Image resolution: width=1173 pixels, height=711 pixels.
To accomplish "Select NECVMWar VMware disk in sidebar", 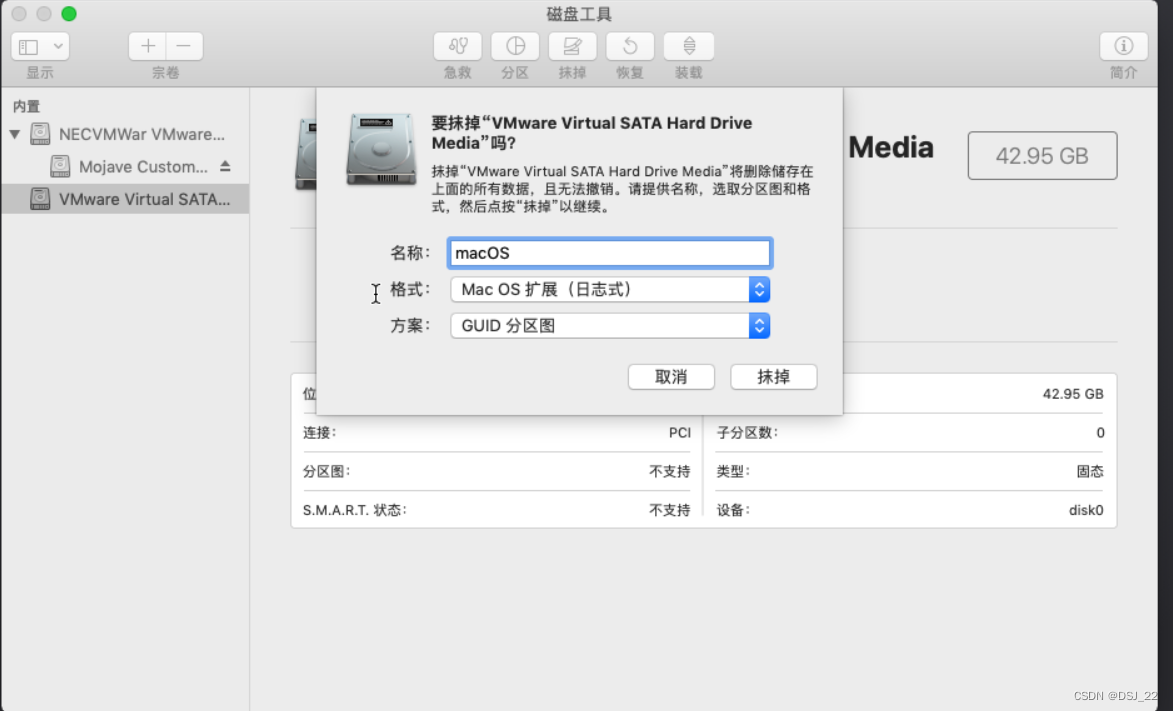I will point(126,135).
